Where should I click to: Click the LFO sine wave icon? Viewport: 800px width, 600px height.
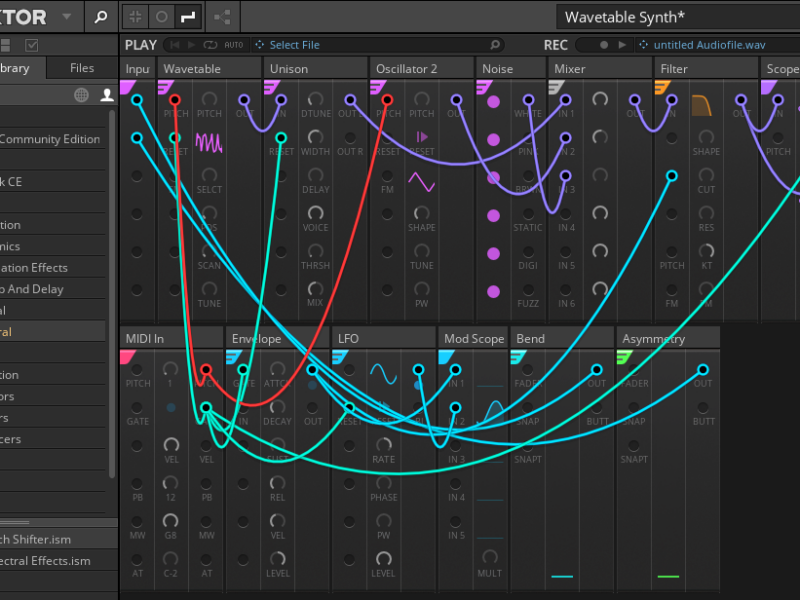pos(384,374)
